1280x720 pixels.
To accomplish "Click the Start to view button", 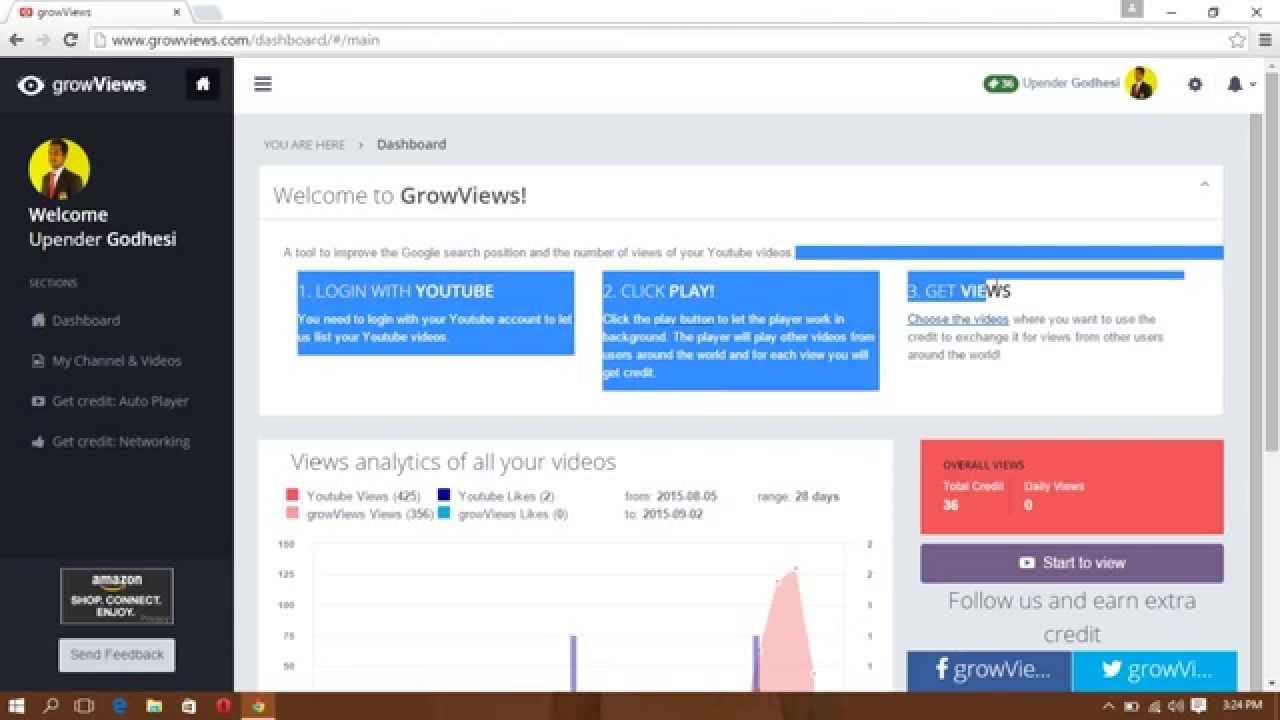I will click(1072, 563).
